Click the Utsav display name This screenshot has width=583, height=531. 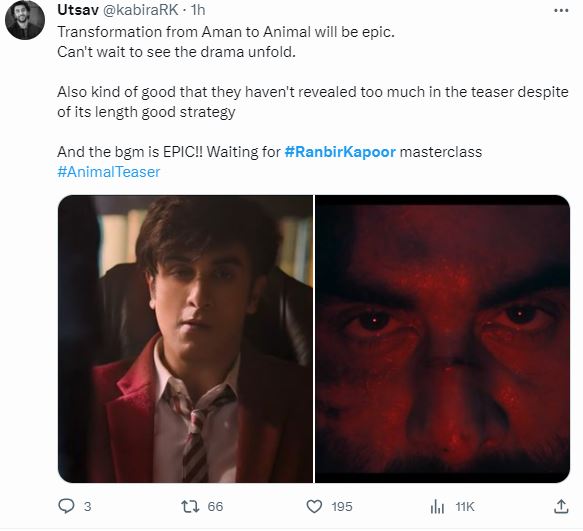(x=78, y=10)
